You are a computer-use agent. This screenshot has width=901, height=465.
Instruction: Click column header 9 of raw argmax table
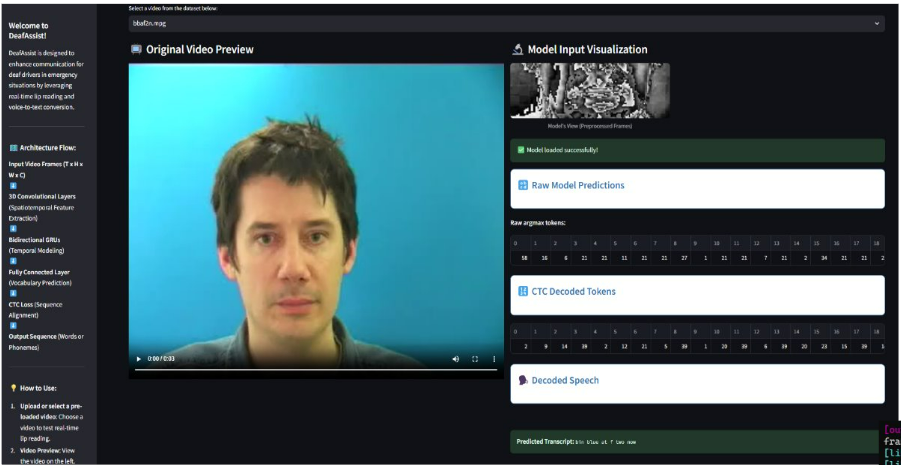point(695,243)
